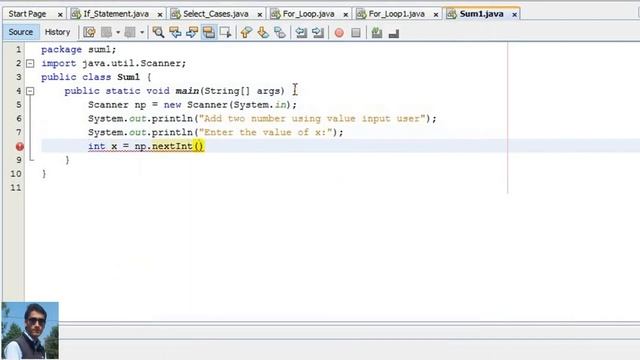Jump to Previous Bookmark icon

(246, 32)
